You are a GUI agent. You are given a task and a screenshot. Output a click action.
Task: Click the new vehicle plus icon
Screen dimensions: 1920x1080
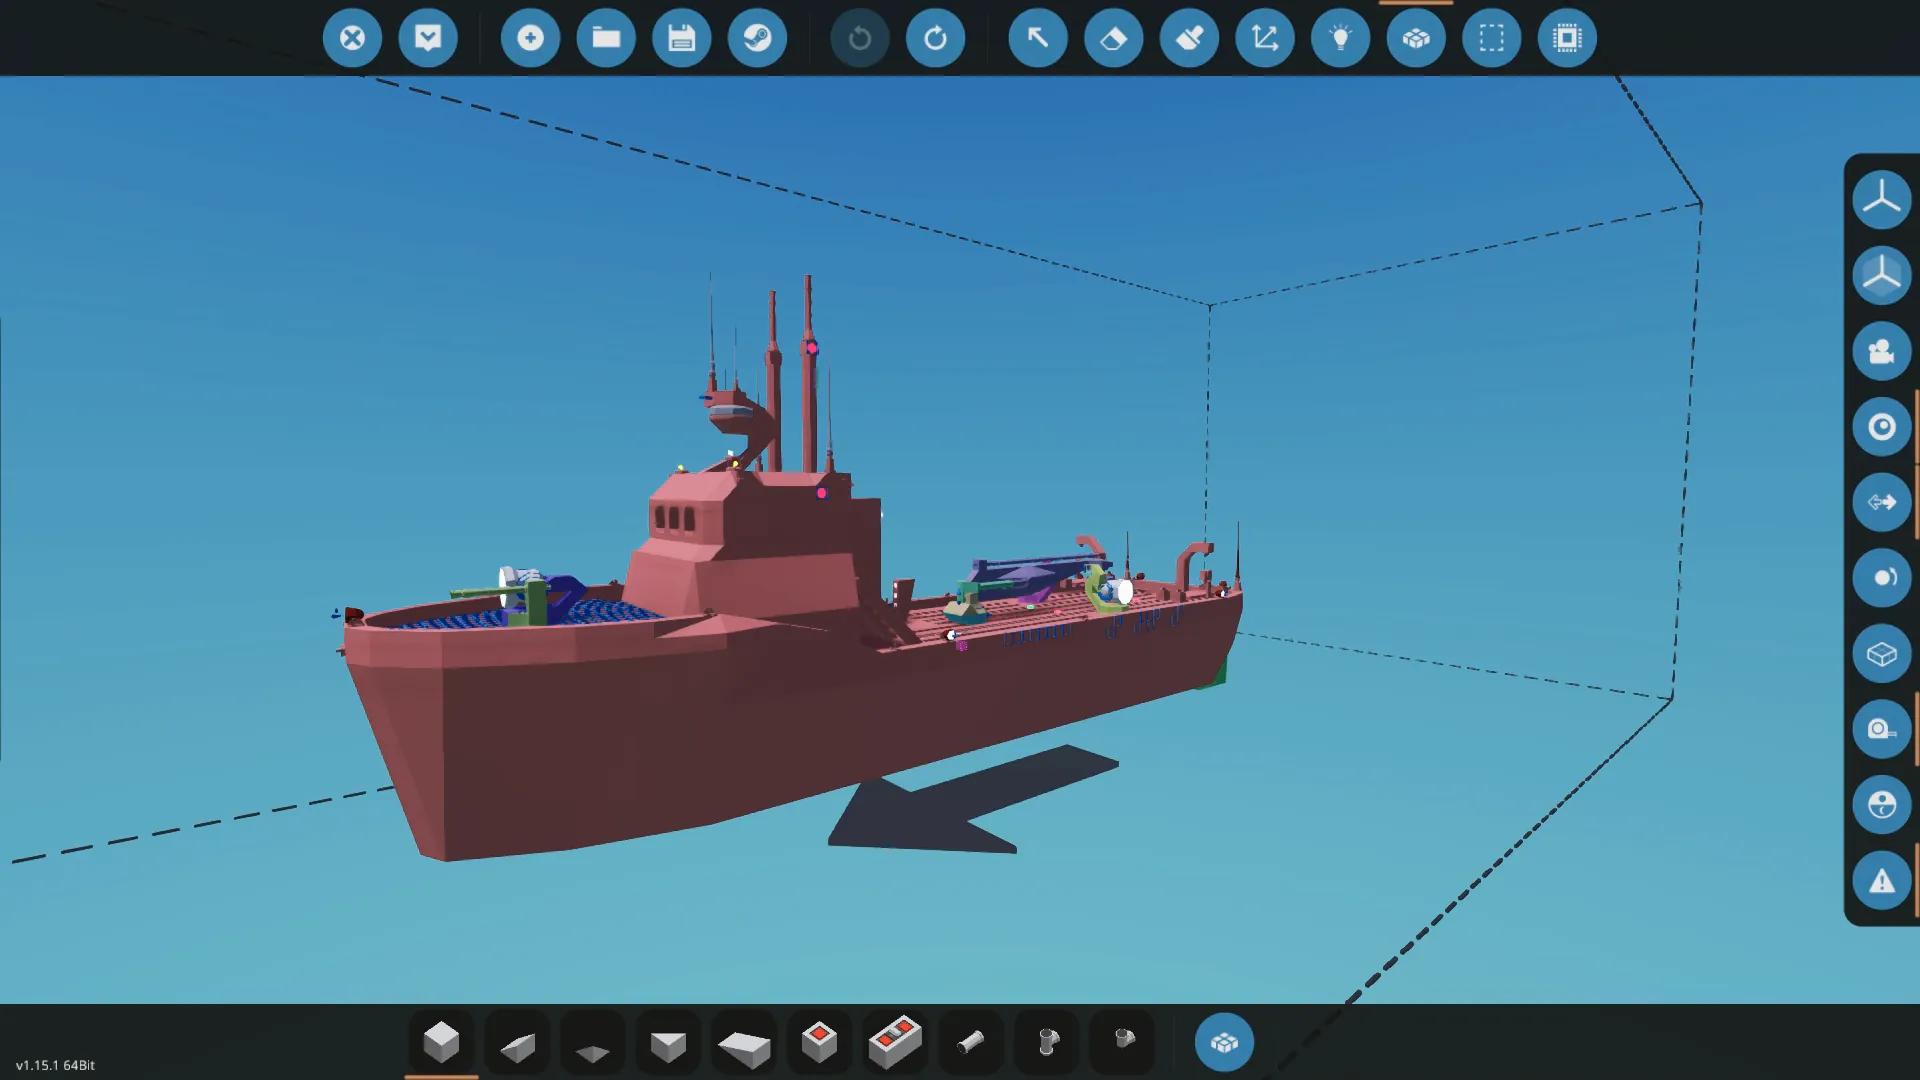coord(530,38)
